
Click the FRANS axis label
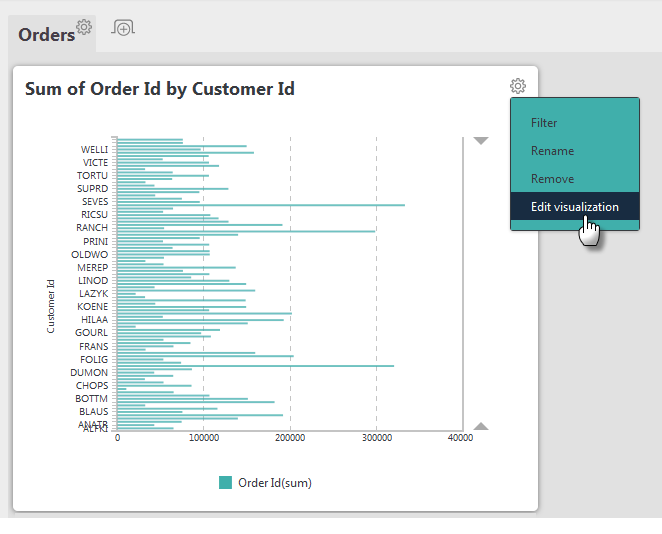click(x=94, y=347)
